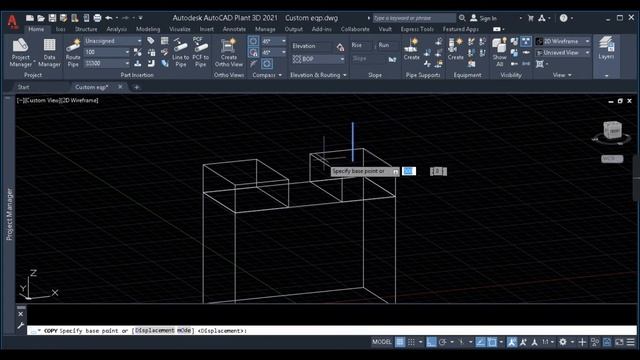The image size is (640, 360).
Task: Open the Layers panel
Action: pos(606,48)
